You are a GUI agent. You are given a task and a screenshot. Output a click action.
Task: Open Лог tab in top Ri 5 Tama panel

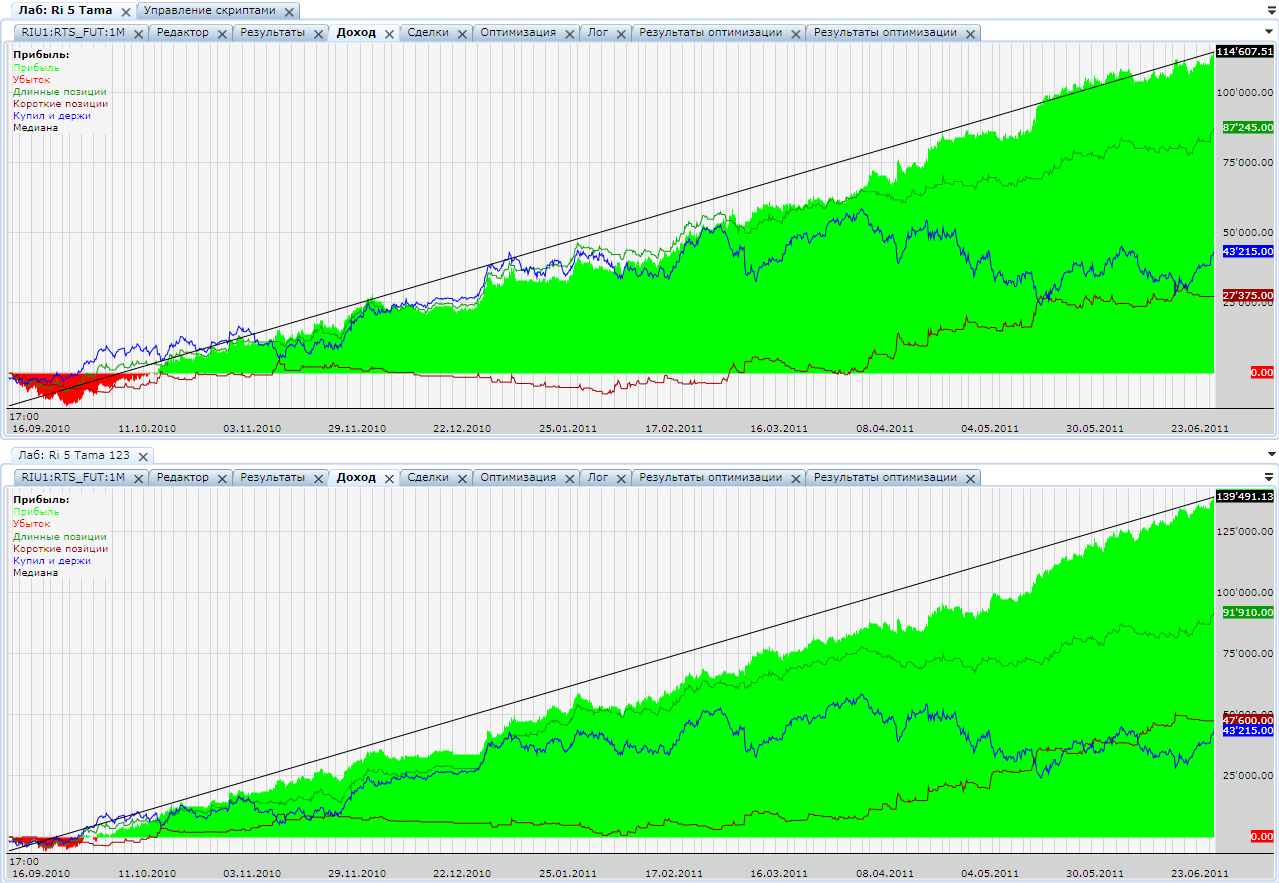coord(598,32)
